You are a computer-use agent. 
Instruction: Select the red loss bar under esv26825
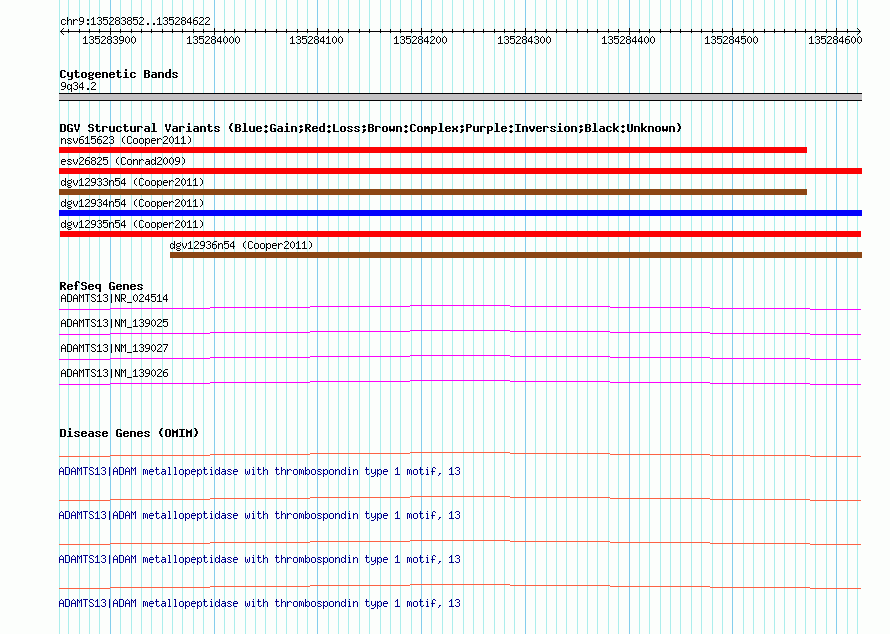[x=460, y=171]
